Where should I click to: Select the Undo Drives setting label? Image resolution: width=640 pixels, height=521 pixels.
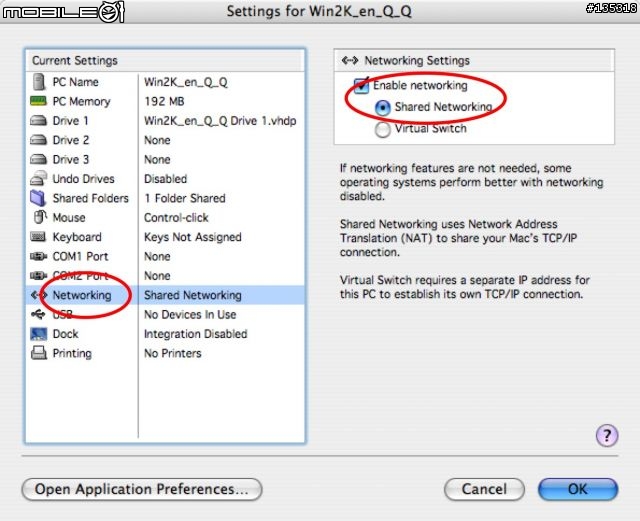click(83, 179)
